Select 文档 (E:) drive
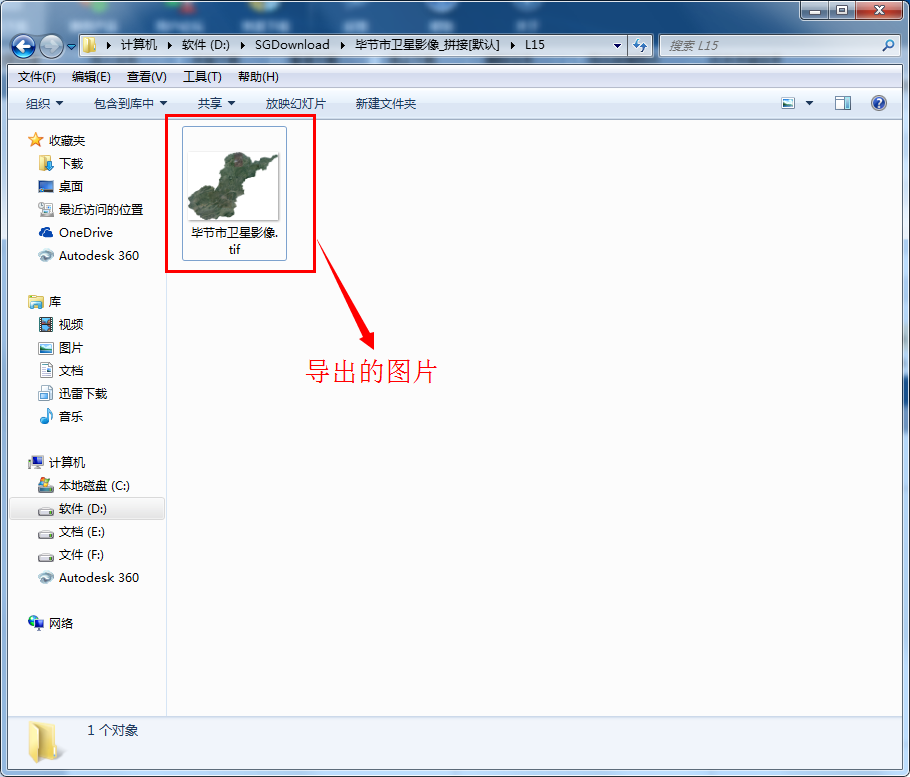This screenshot has width=910, height=777. (71, 532)
